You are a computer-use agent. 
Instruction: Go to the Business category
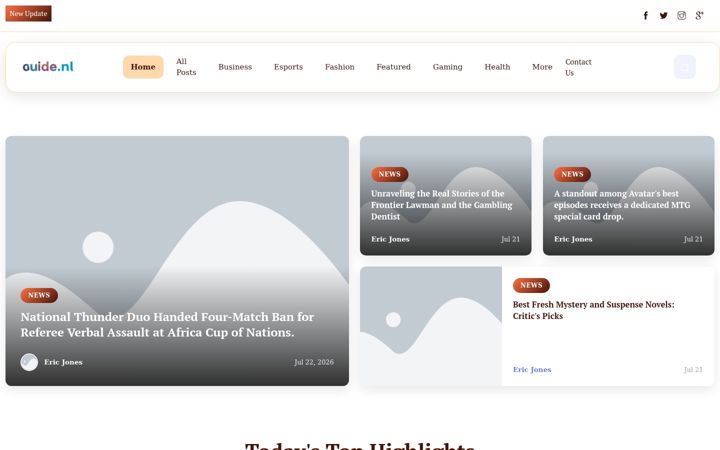click(235, 67)
